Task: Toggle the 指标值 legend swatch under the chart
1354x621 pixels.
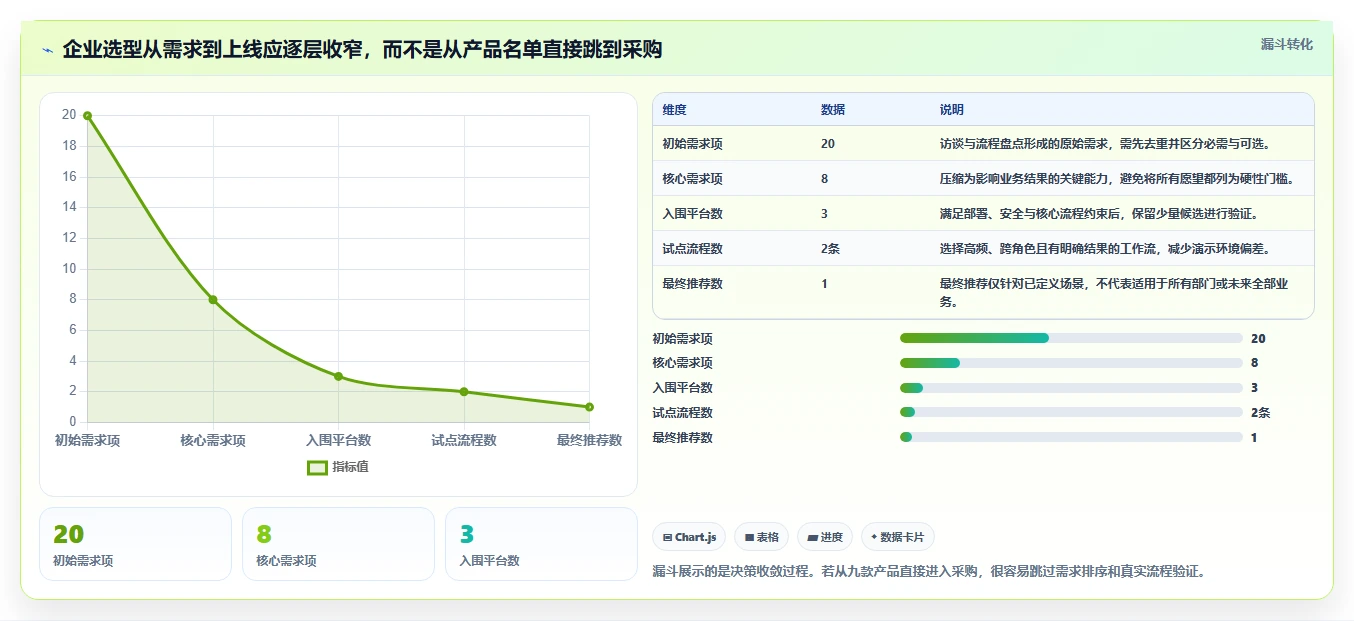Action: coord(317,467)
